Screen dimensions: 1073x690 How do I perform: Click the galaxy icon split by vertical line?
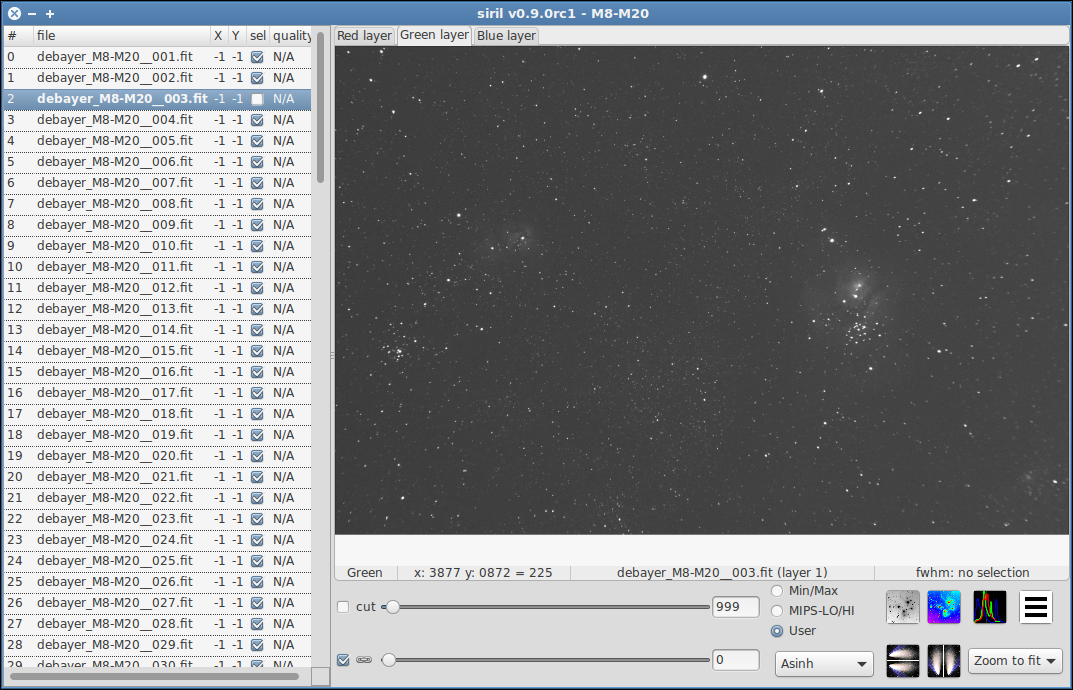[944, 661]
